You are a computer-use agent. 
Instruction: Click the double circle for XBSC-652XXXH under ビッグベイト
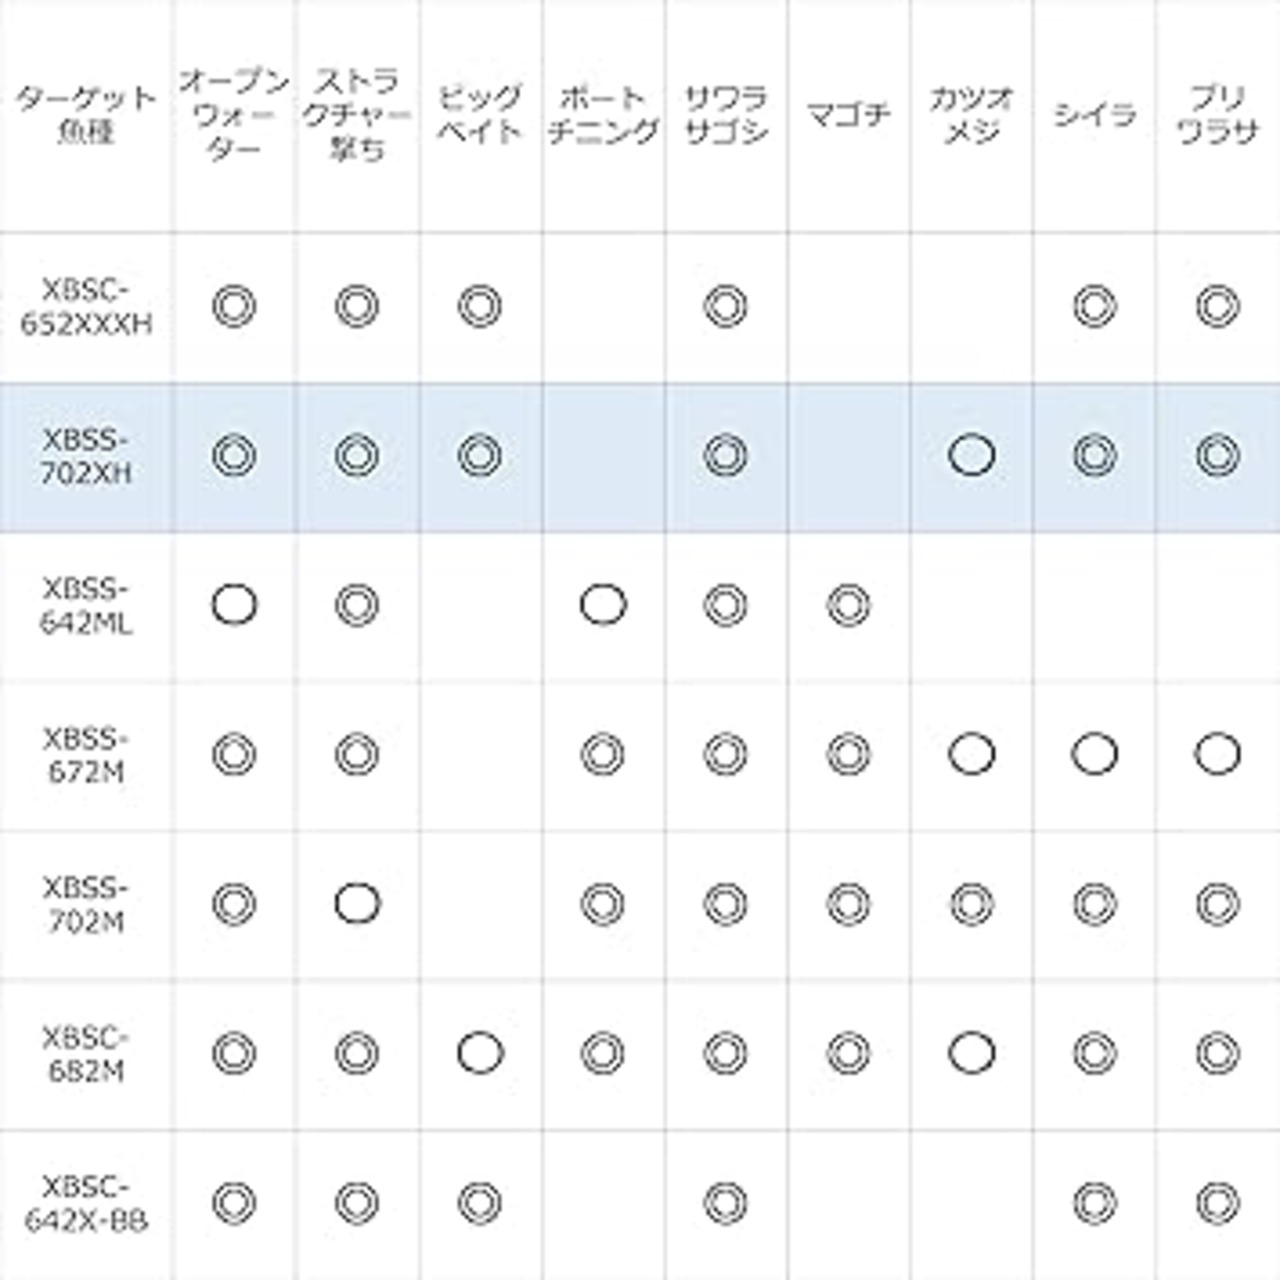point(479,306)
